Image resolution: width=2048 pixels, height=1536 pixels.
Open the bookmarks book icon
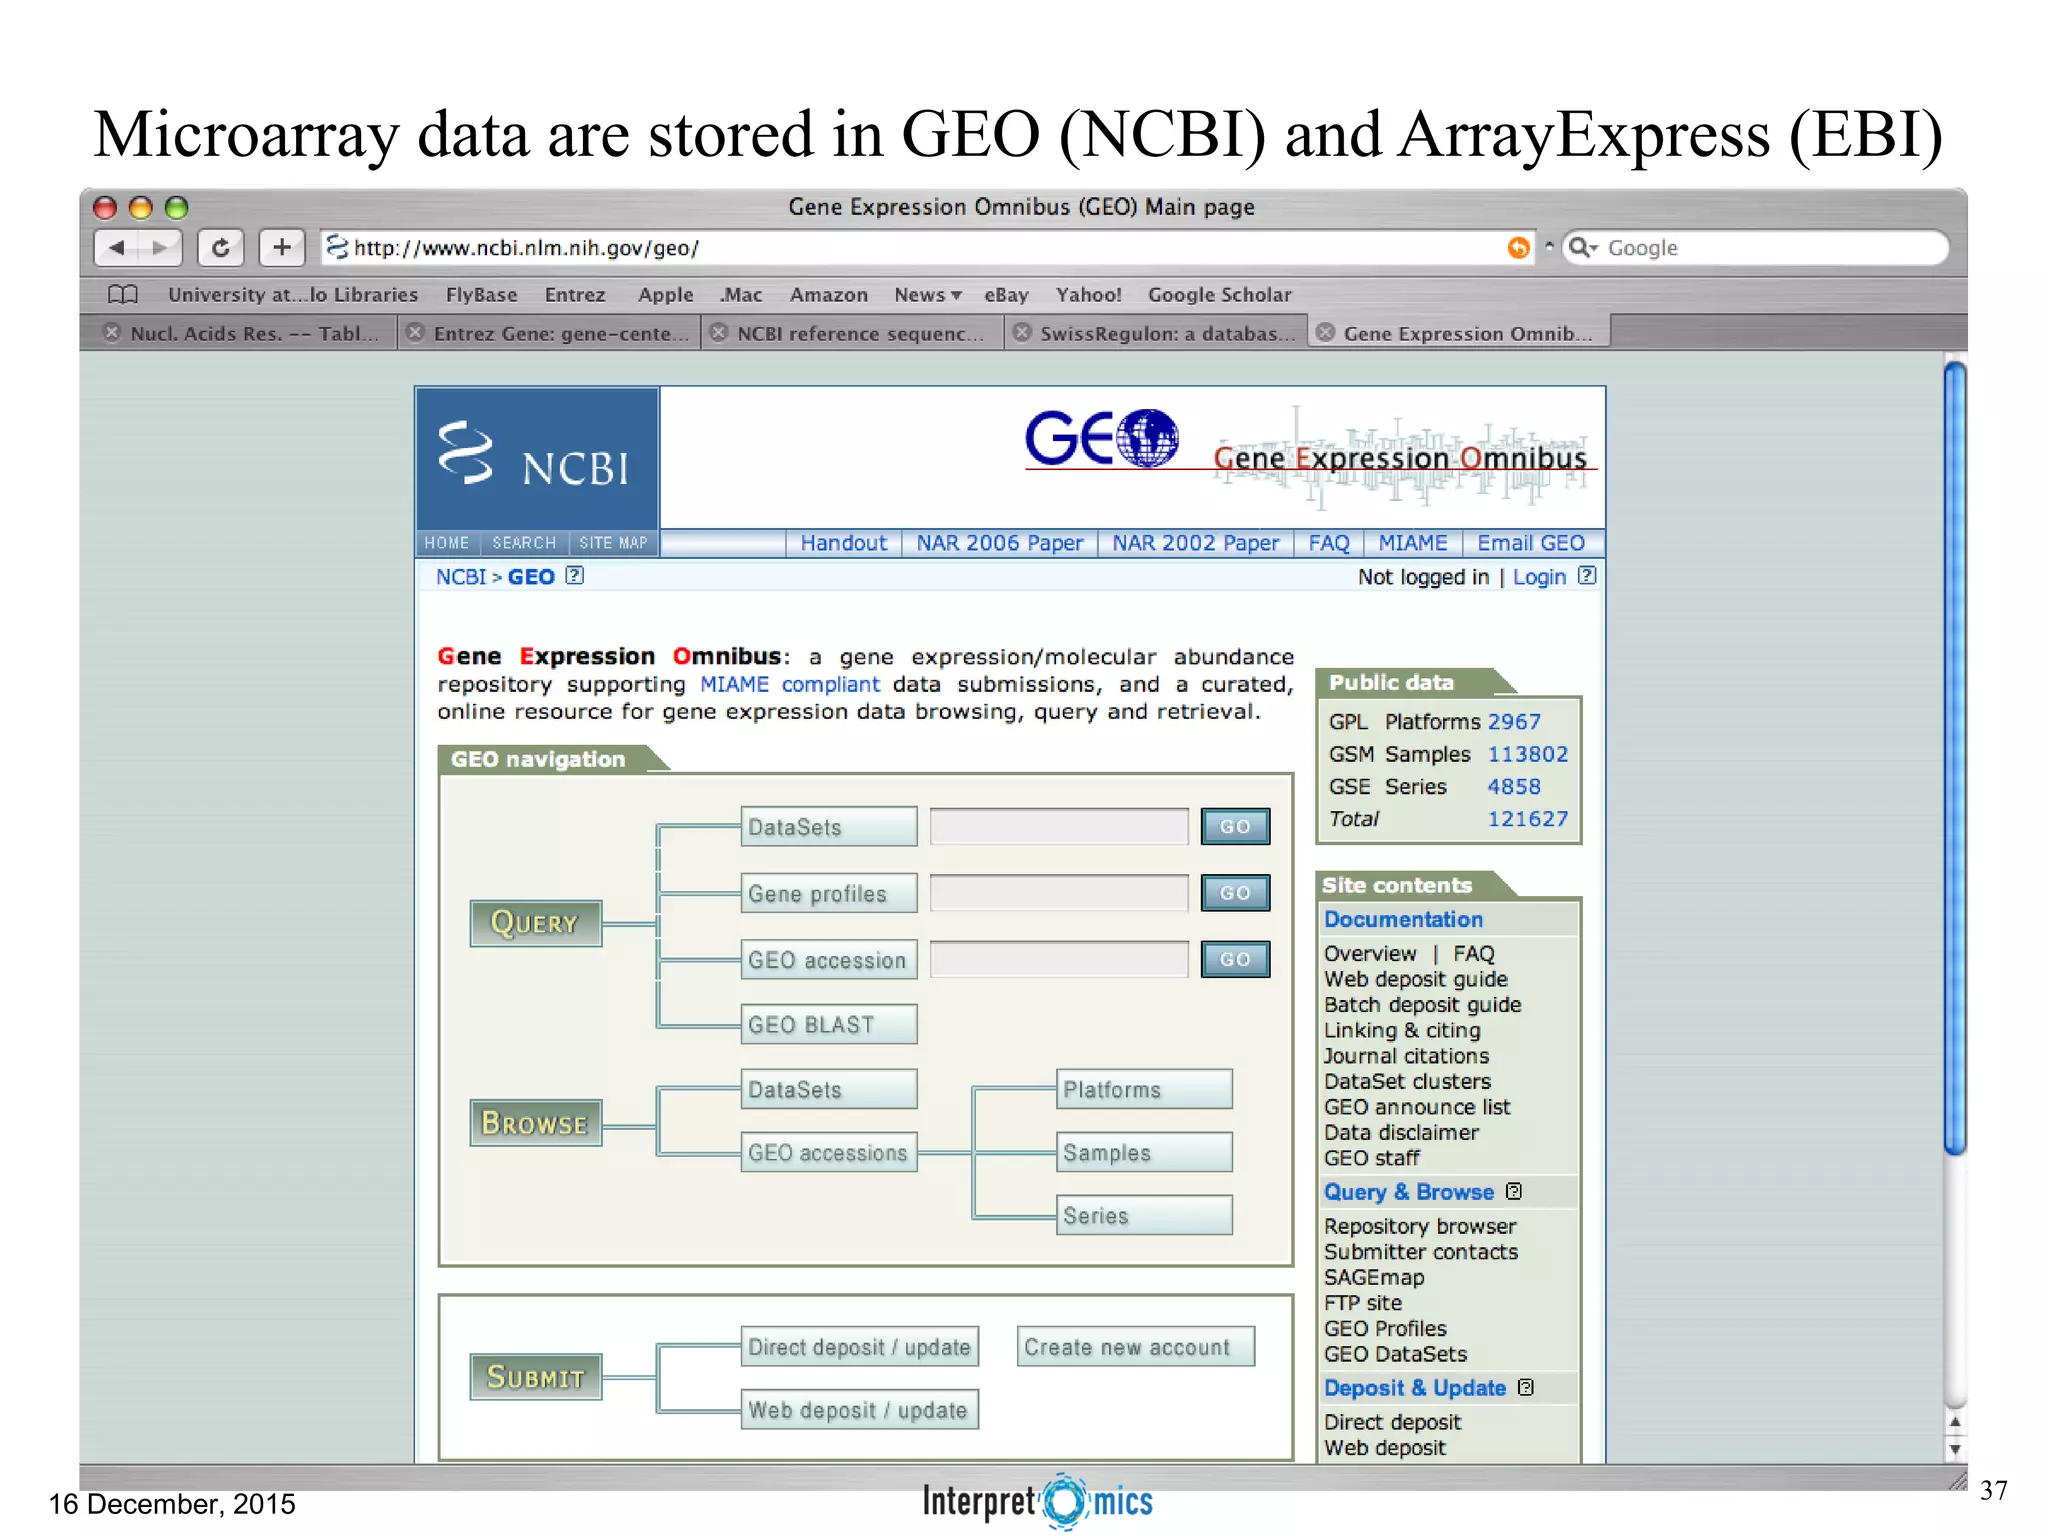coord(122,295)
